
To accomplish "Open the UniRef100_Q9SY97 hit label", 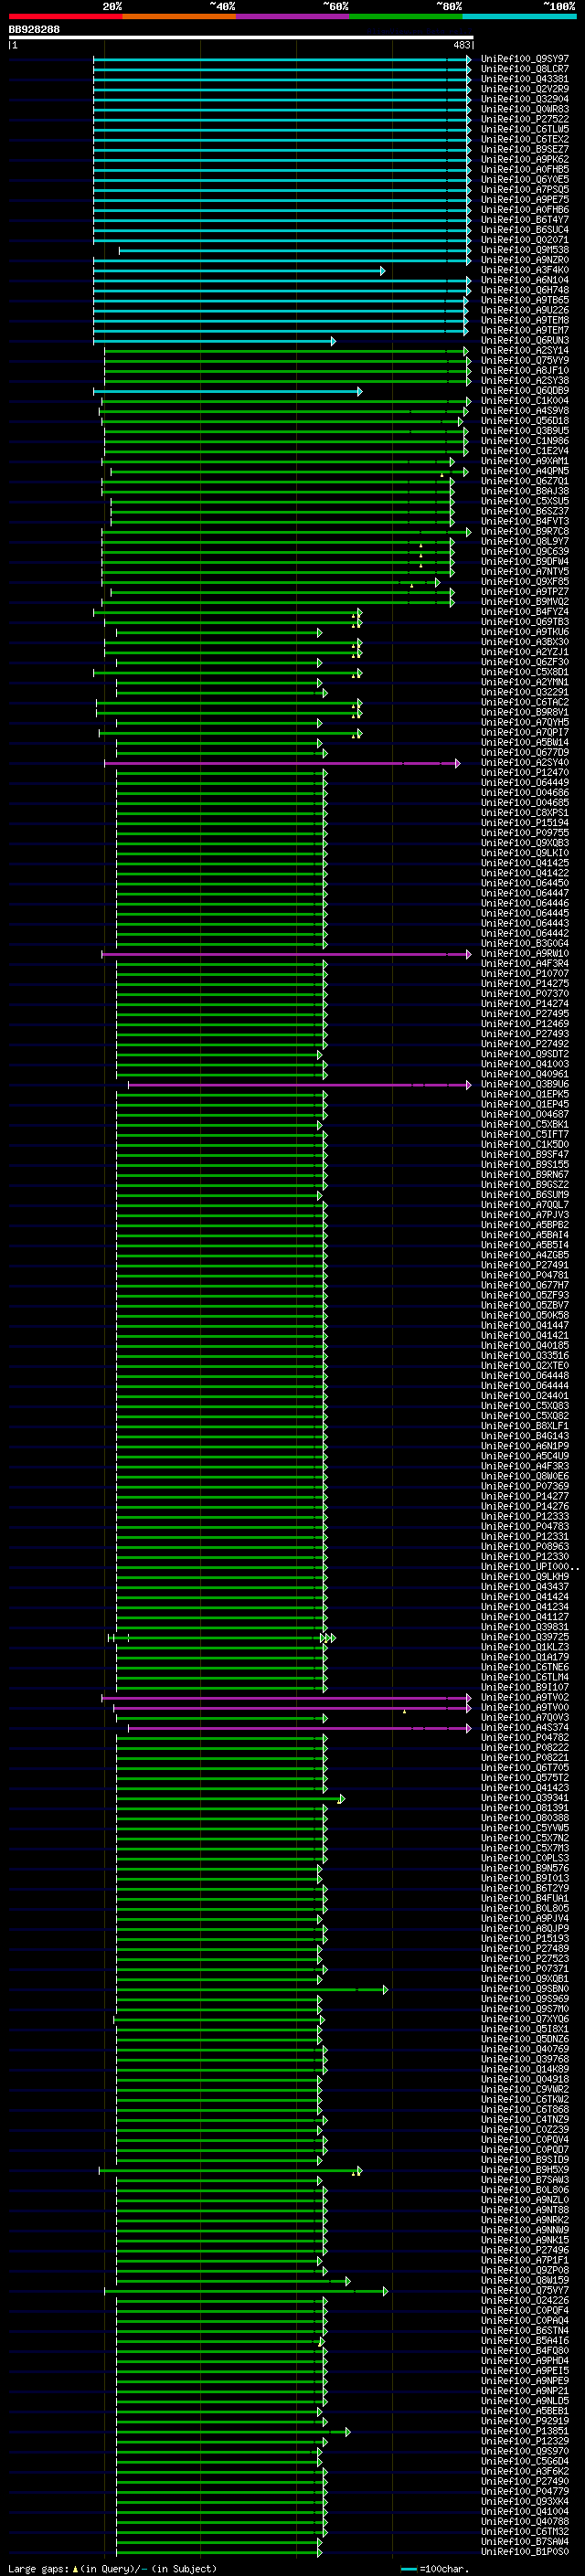I will point(525,59).
